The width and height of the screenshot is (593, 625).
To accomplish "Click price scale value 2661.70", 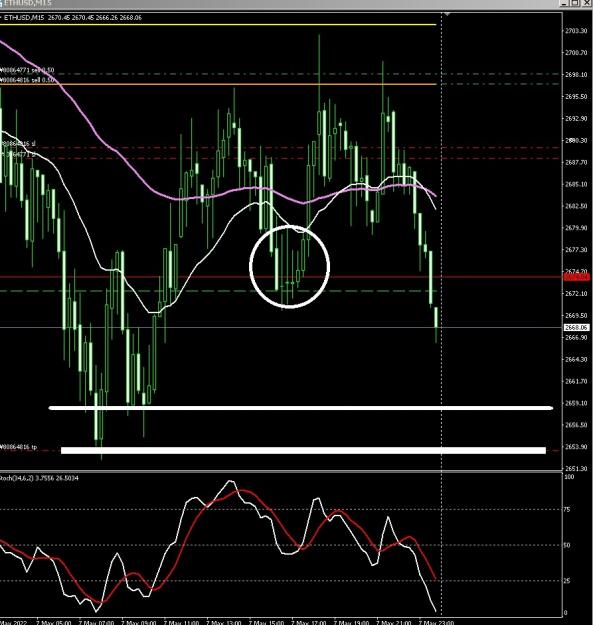I will (x=576, y=381).
